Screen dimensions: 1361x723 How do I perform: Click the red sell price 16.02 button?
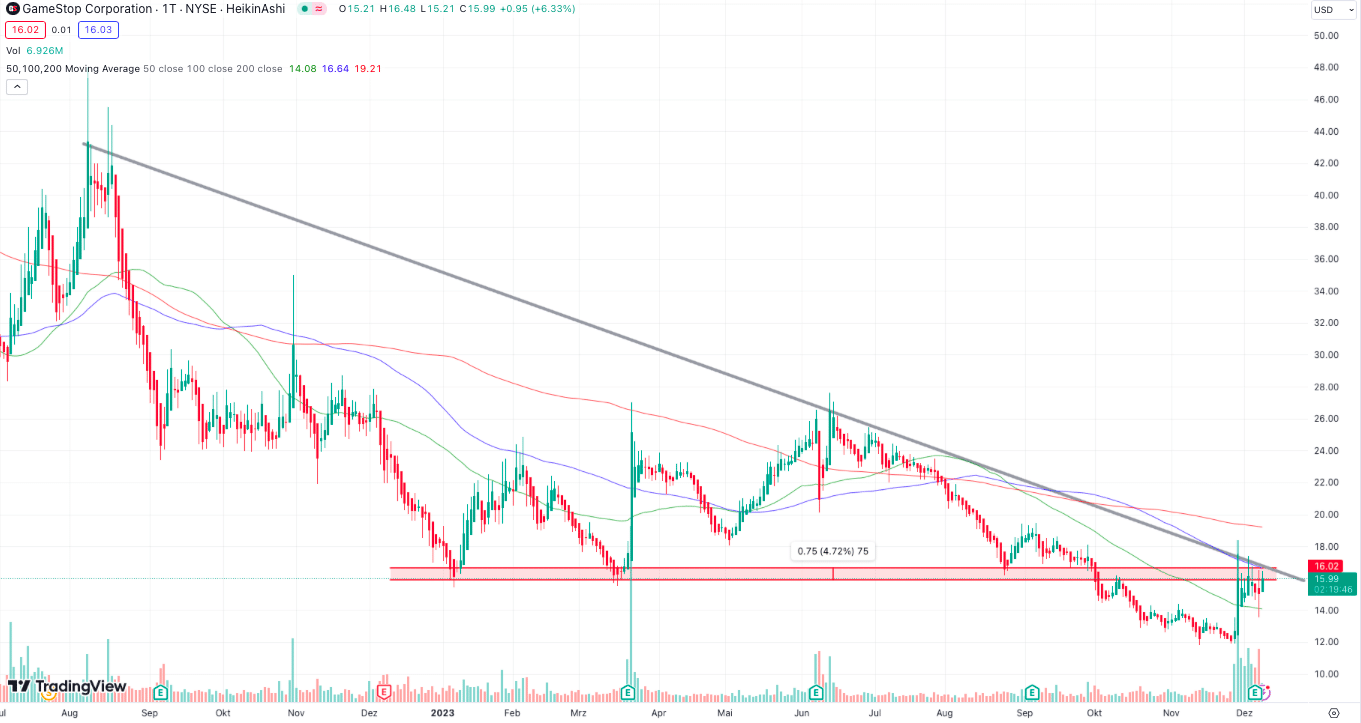[x=23, y=30]
